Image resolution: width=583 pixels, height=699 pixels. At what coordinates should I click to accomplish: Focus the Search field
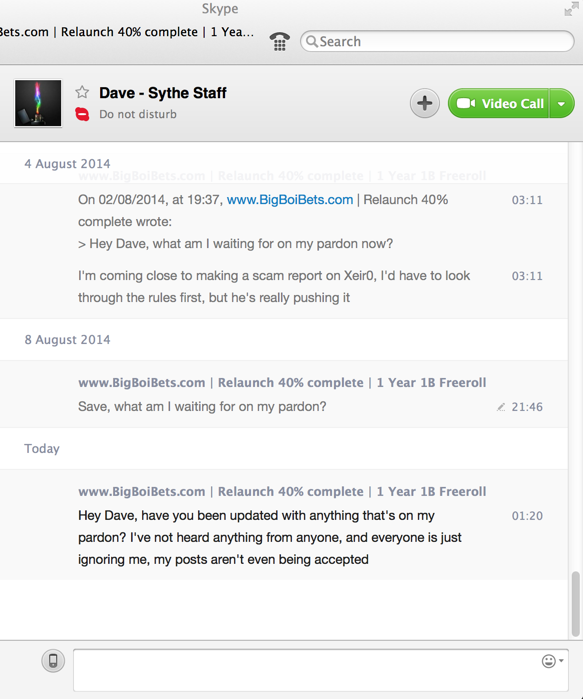click(437, 41)
